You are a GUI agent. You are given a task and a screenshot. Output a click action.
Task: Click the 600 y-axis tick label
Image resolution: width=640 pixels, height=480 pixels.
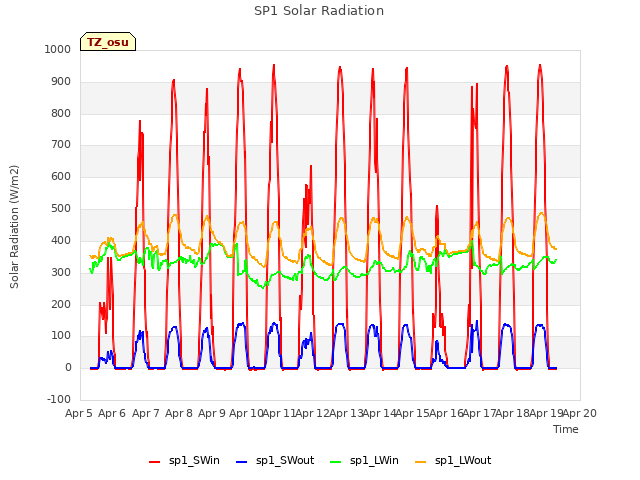tap(61, 176)
